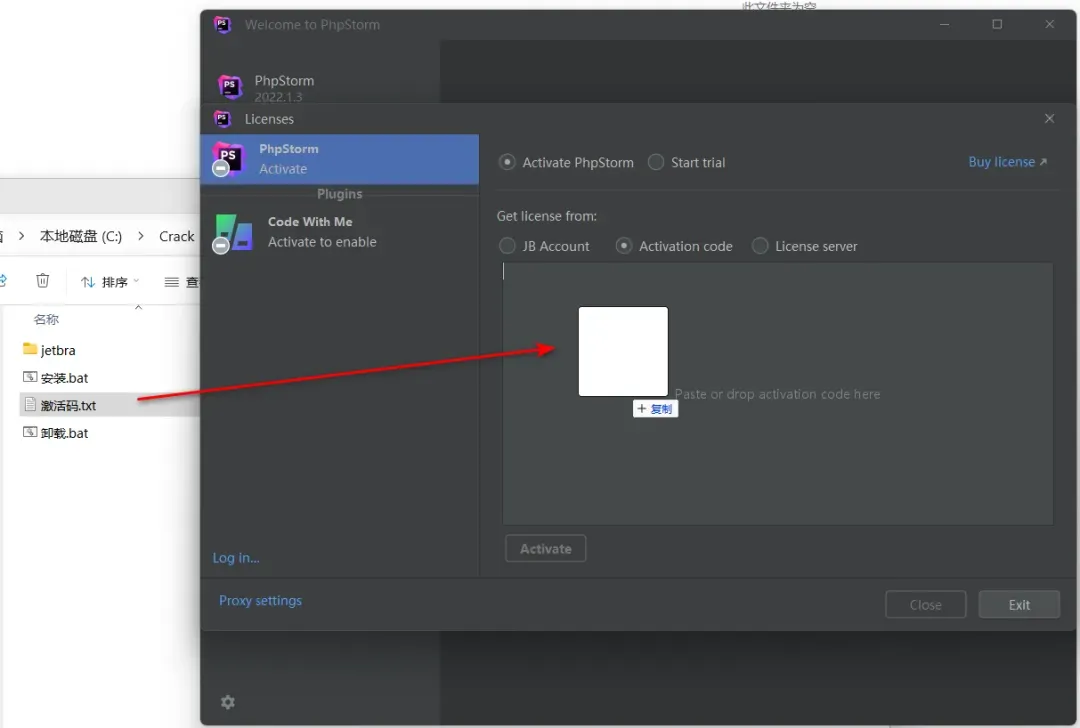Screen dimensions: 1080x728
Task: Click the Licenses dialog title icon
Action: [222, 118]
